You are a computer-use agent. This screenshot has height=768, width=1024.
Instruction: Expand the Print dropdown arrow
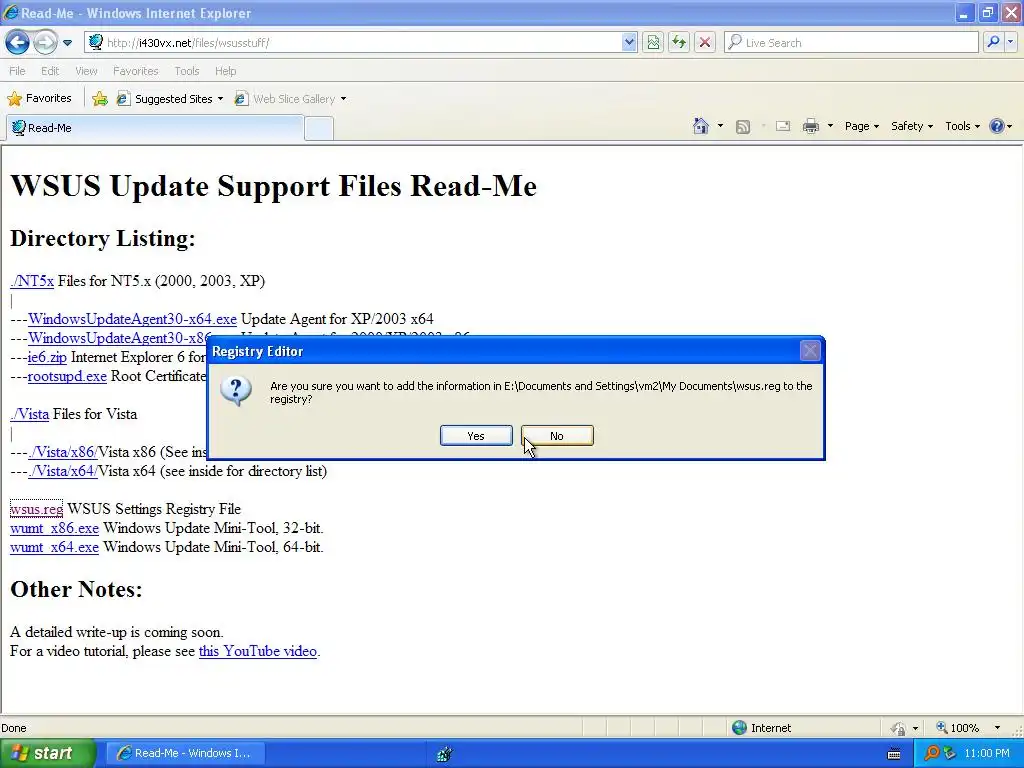(830, 126)
